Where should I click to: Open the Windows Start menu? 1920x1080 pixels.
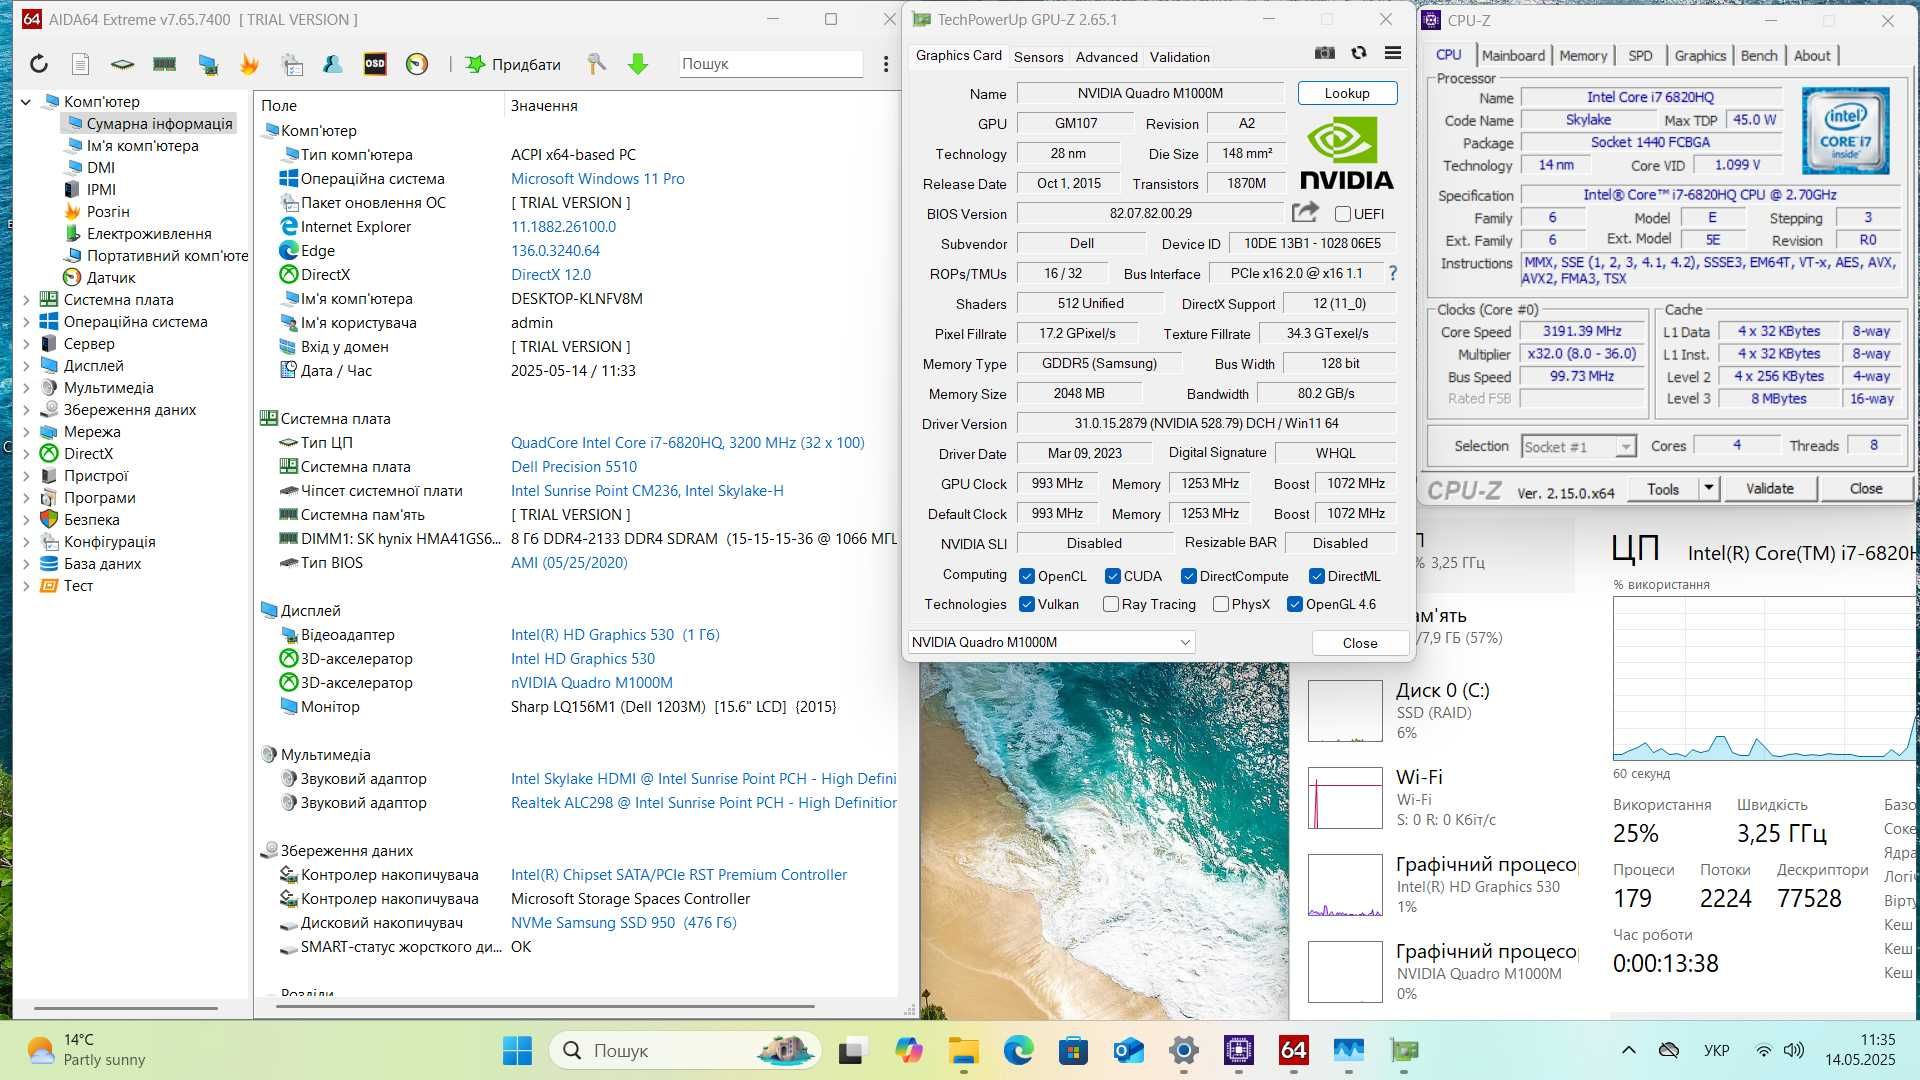[517, 1050]
